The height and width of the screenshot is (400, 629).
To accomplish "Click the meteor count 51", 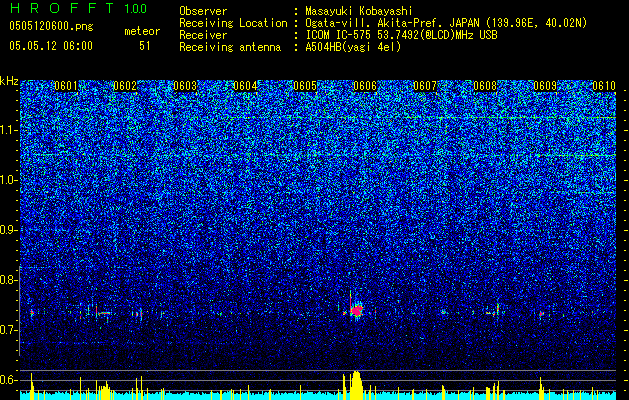I will (x=145, y=46).
